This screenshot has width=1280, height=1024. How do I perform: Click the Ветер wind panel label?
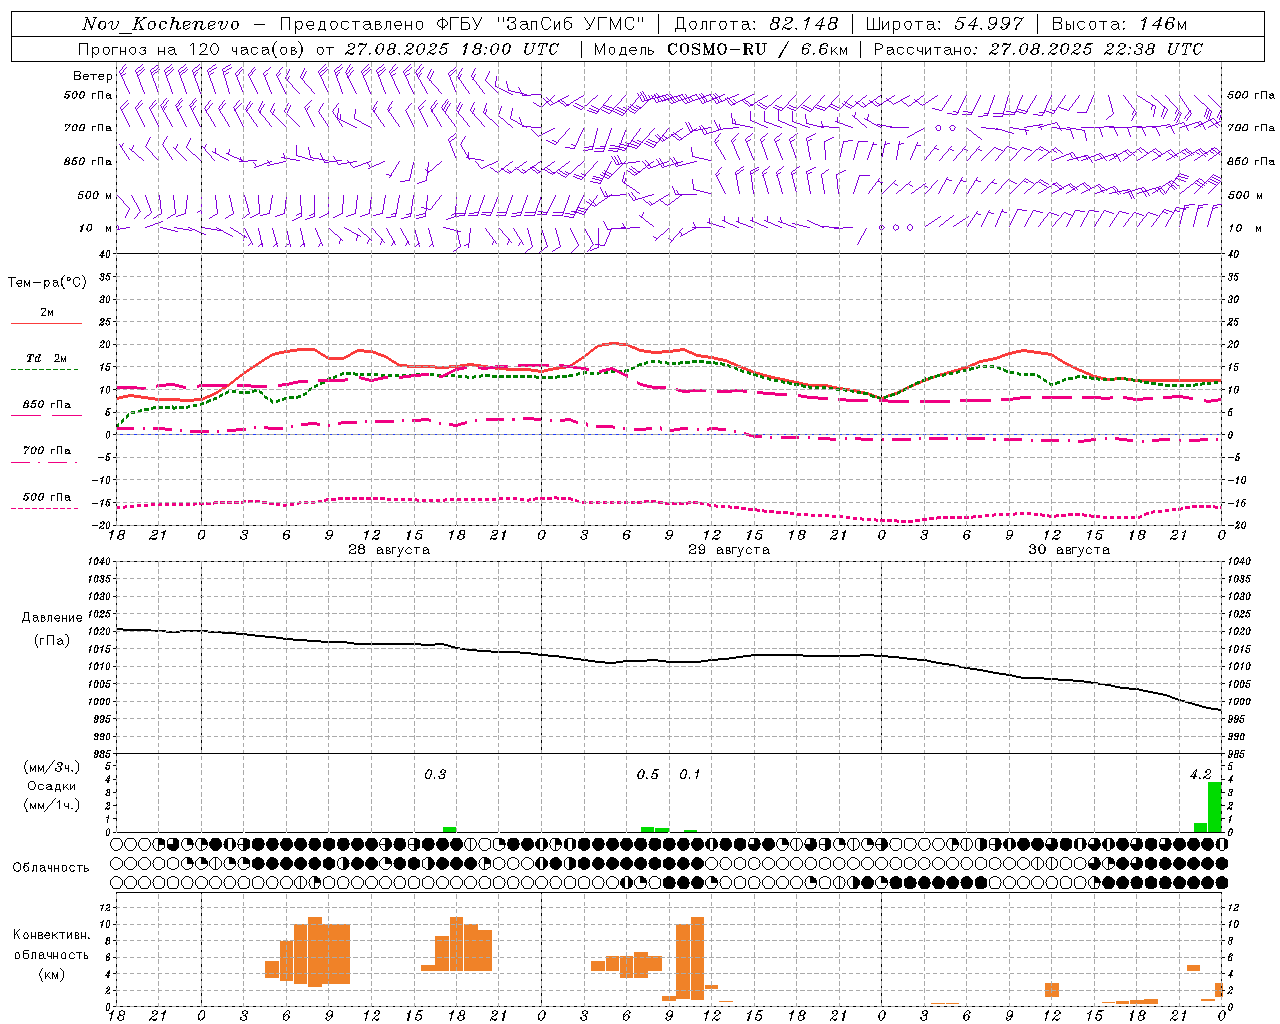click(x=92, y=76)
